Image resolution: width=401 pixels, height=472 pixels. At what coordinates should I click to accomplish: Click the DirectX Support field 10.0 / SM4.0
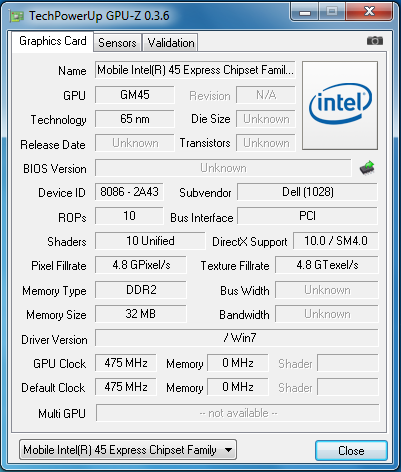tap(336, 241)
